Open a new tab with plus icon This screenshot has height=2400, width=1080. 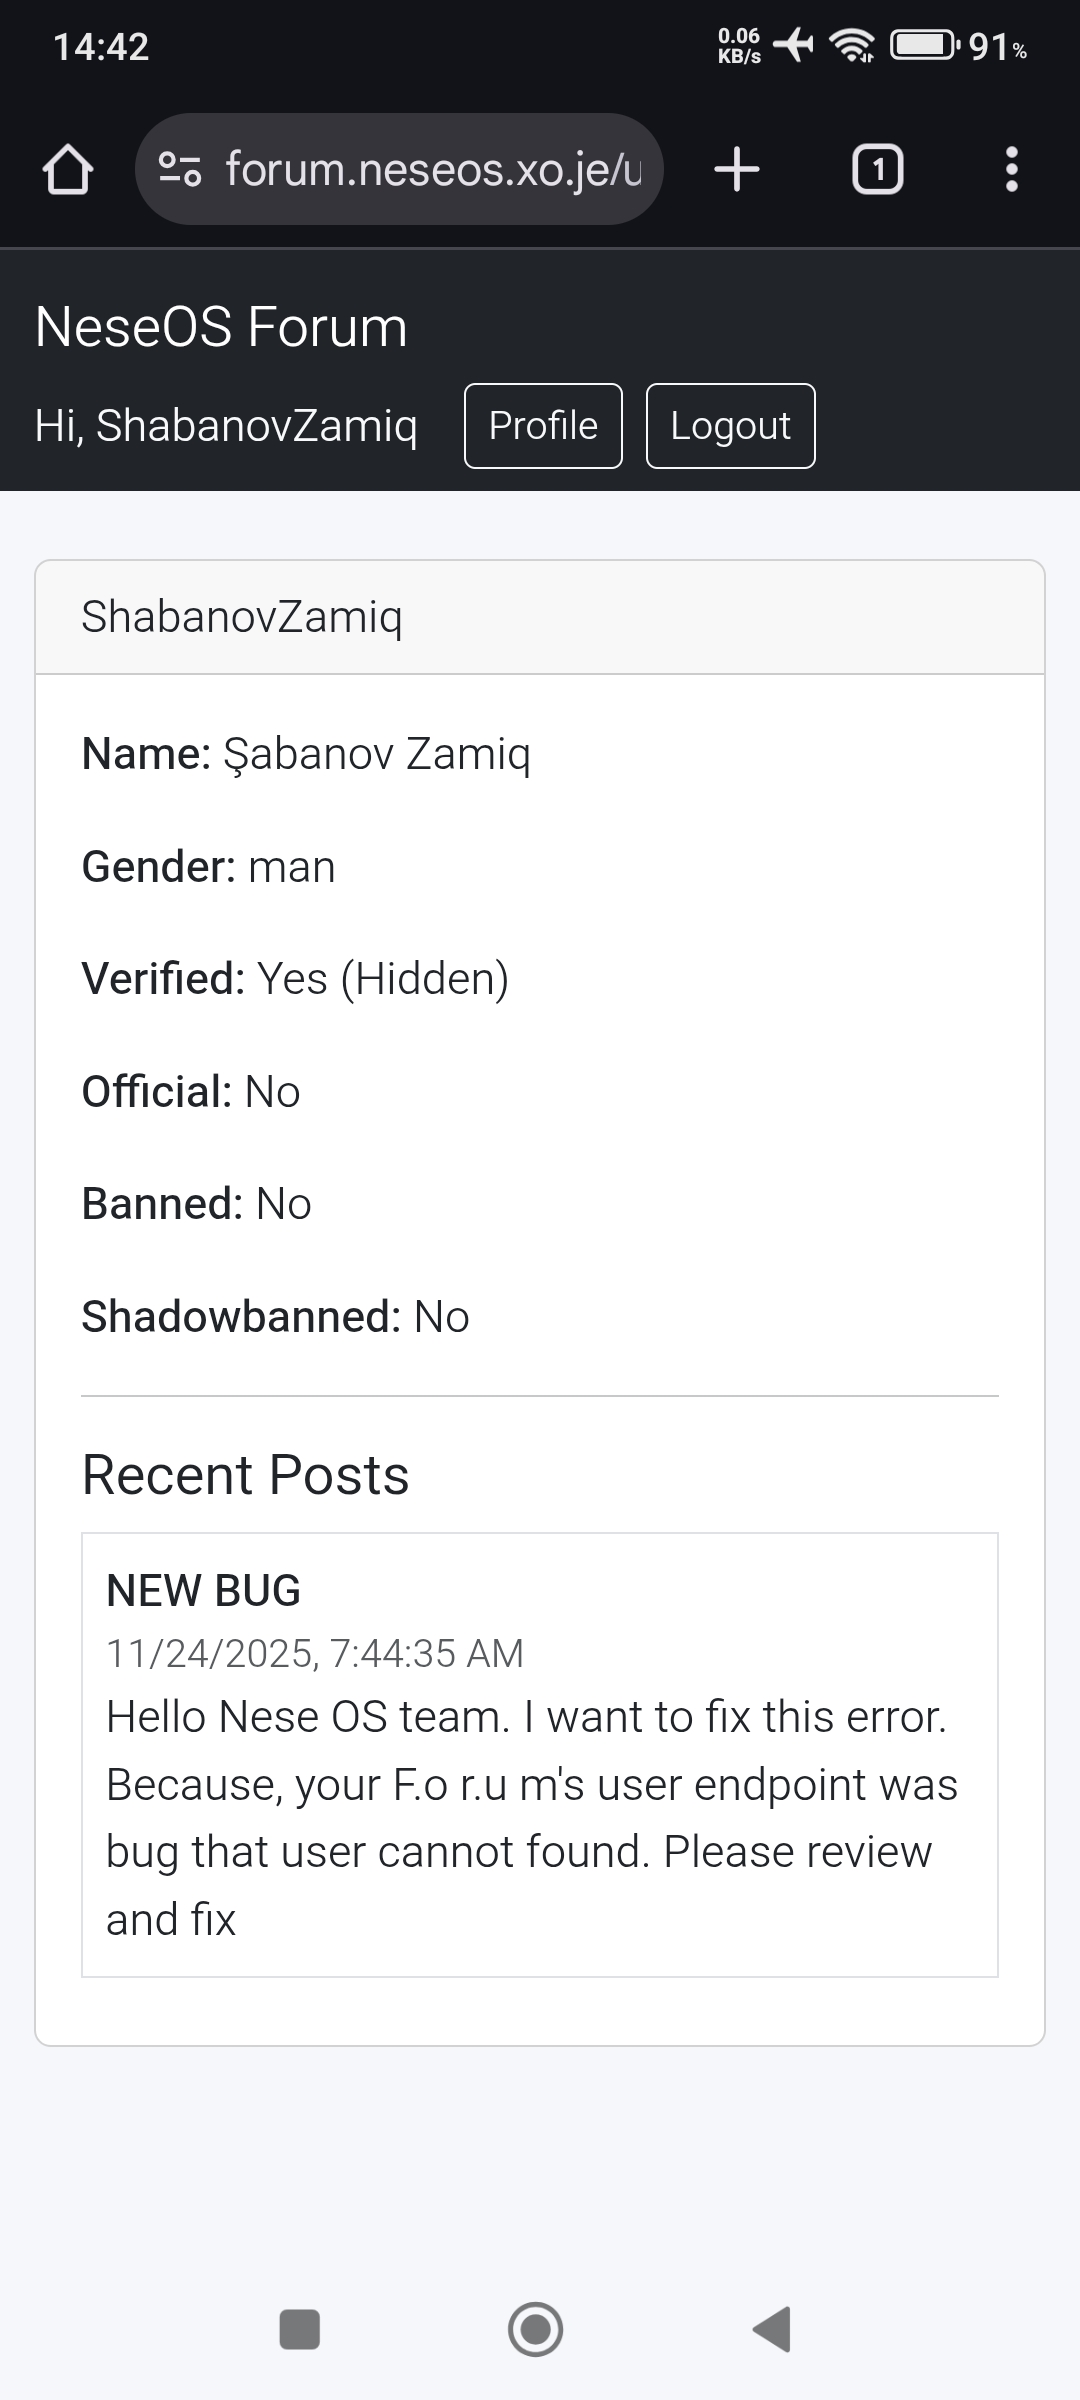point(737,169)
